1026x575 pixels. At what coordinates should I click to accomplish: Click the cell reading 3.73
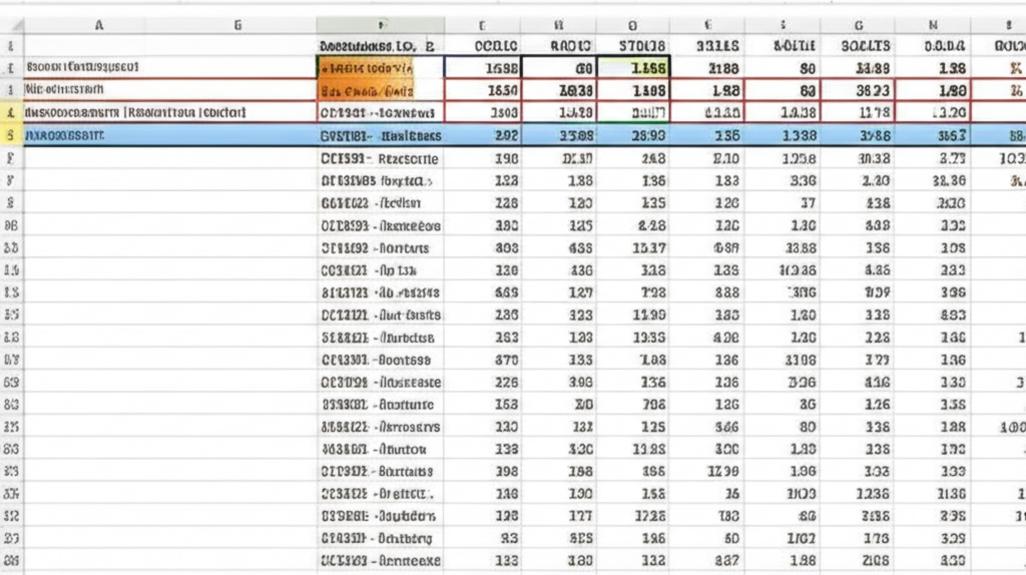click(x=933, y=158)
